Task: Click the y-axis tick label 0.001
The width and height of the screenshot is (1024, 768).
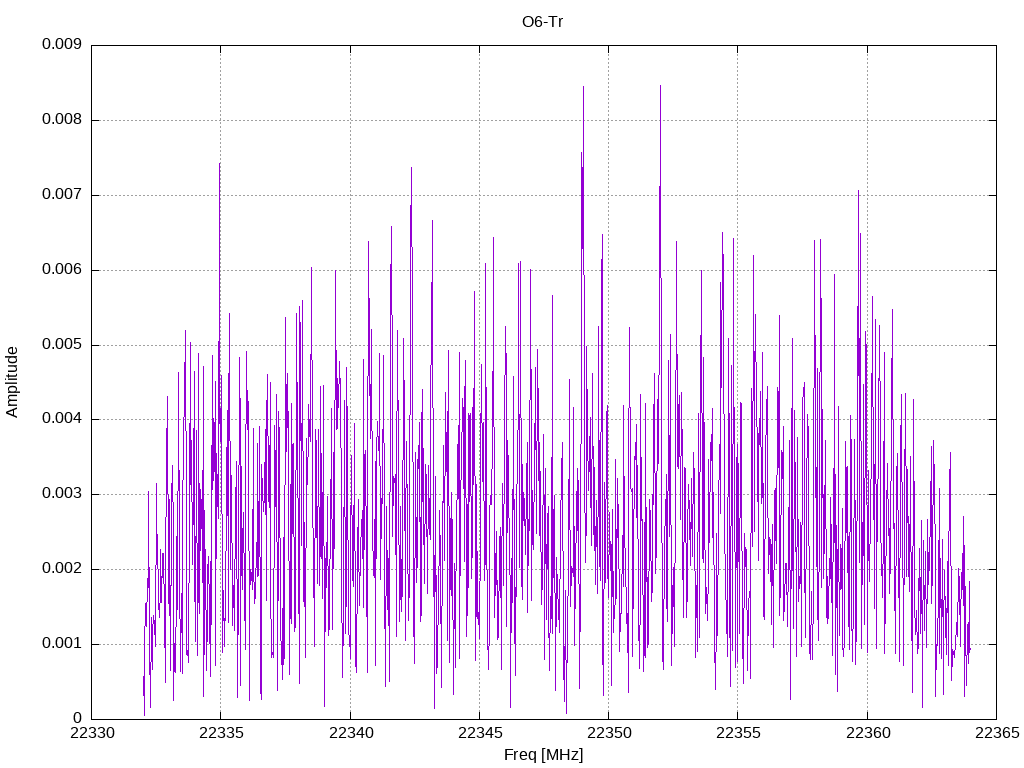Action: click(x=62, y=643)
